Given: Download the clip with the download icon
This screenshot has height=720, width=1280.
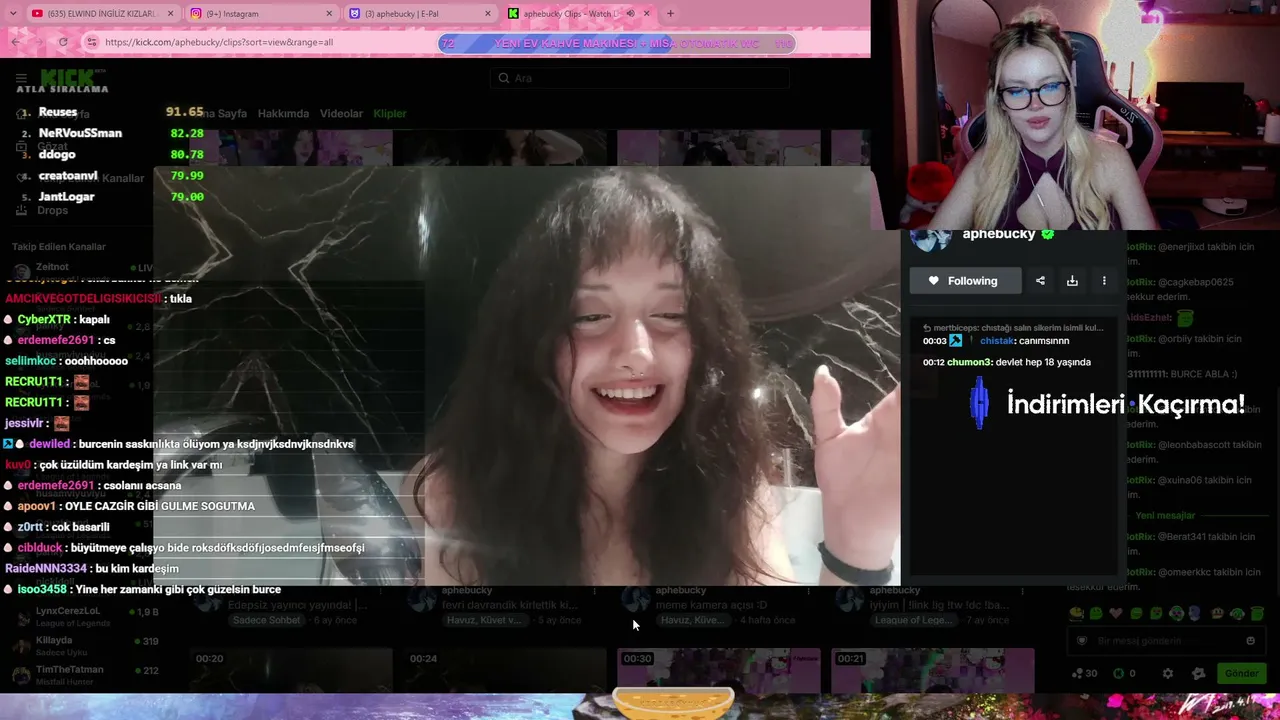Looking at the screenshot, I should click(1072, 281).
